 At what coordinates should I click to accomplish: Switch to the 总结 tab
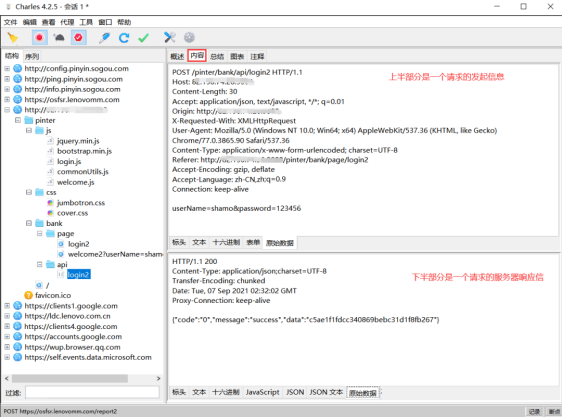[217, 56]
